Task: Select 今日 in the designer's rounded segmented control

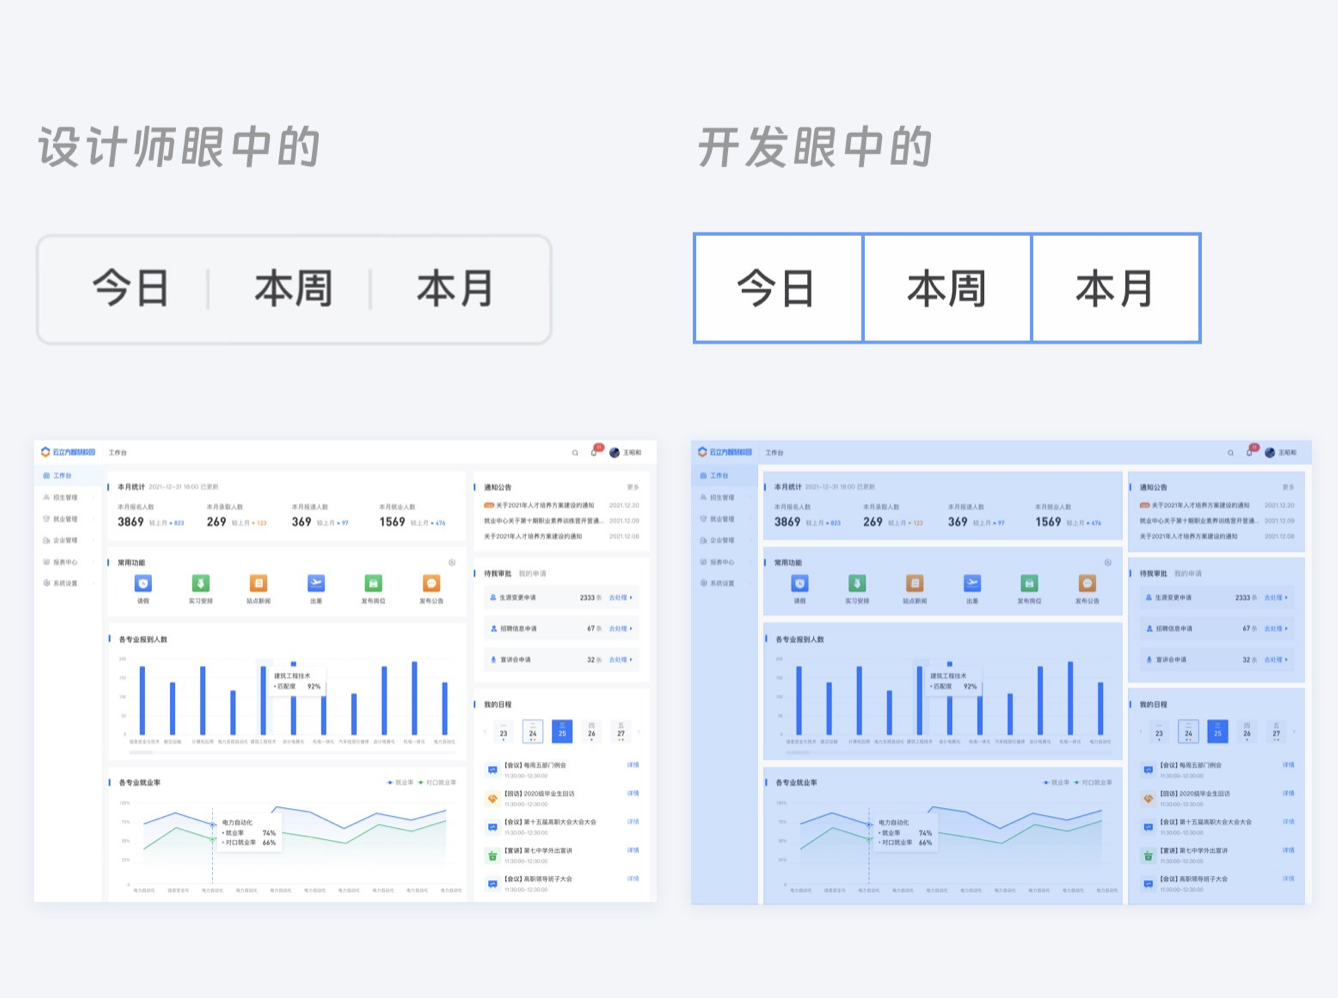Action: 131,290
